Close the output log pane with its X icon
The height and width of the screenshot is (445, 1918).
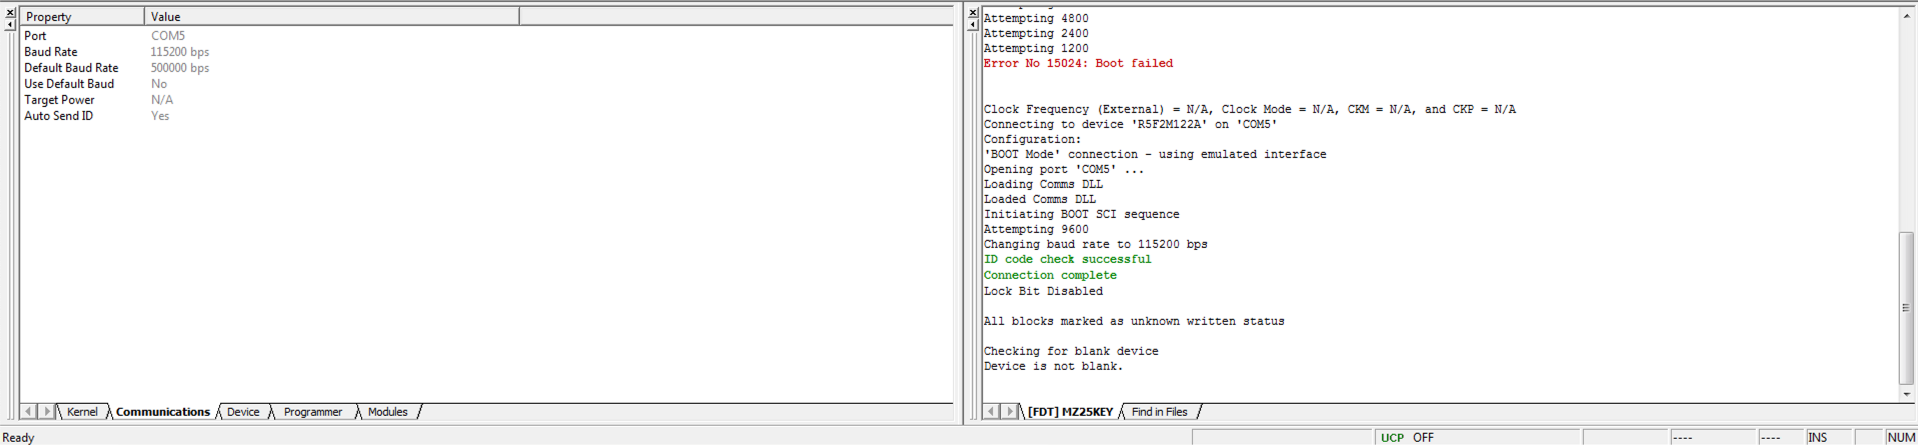(973, 13)
